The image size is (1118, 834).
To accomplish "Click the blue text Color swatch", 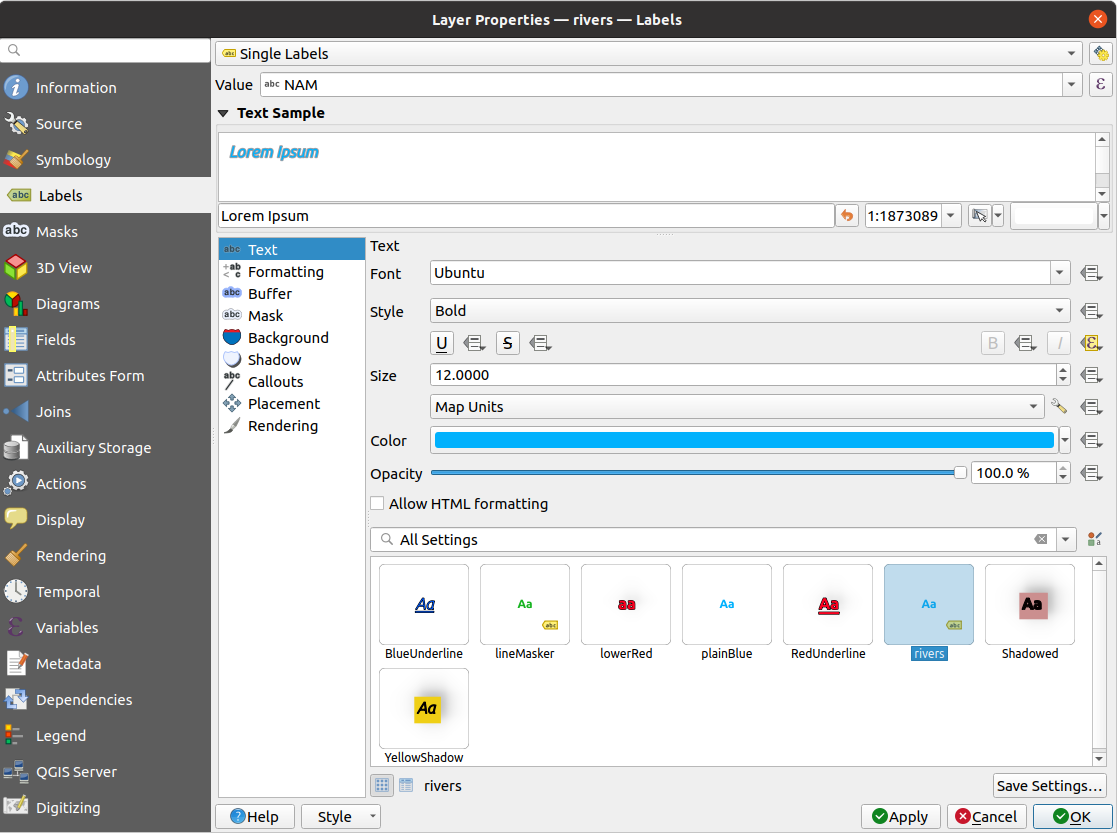I will click(743, 441).
